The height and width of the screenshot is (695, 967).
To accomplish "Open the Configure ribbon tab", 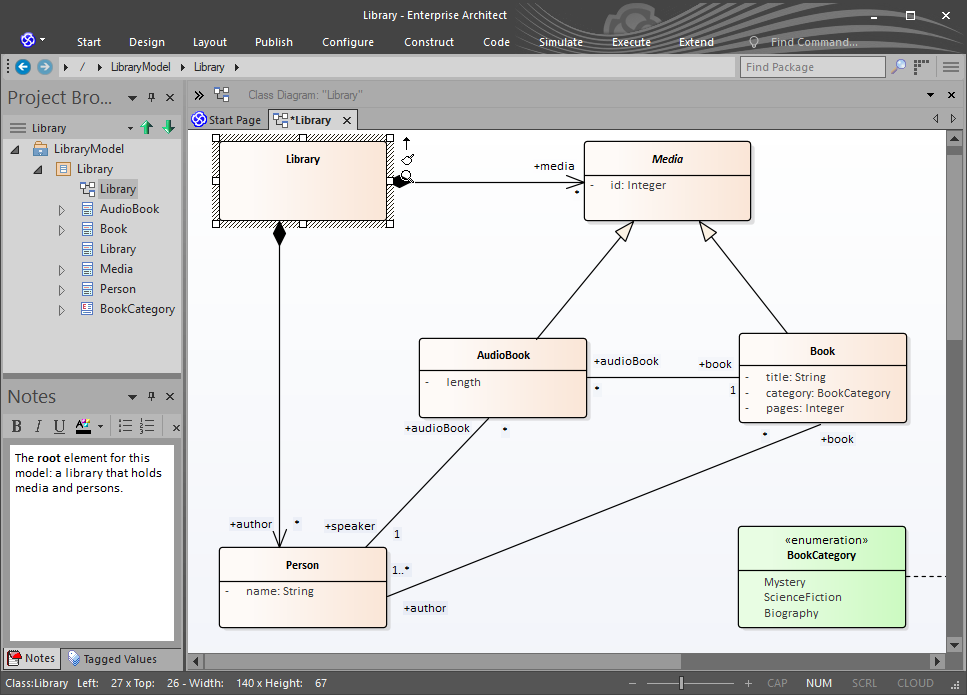I will (x=348, y=42).
